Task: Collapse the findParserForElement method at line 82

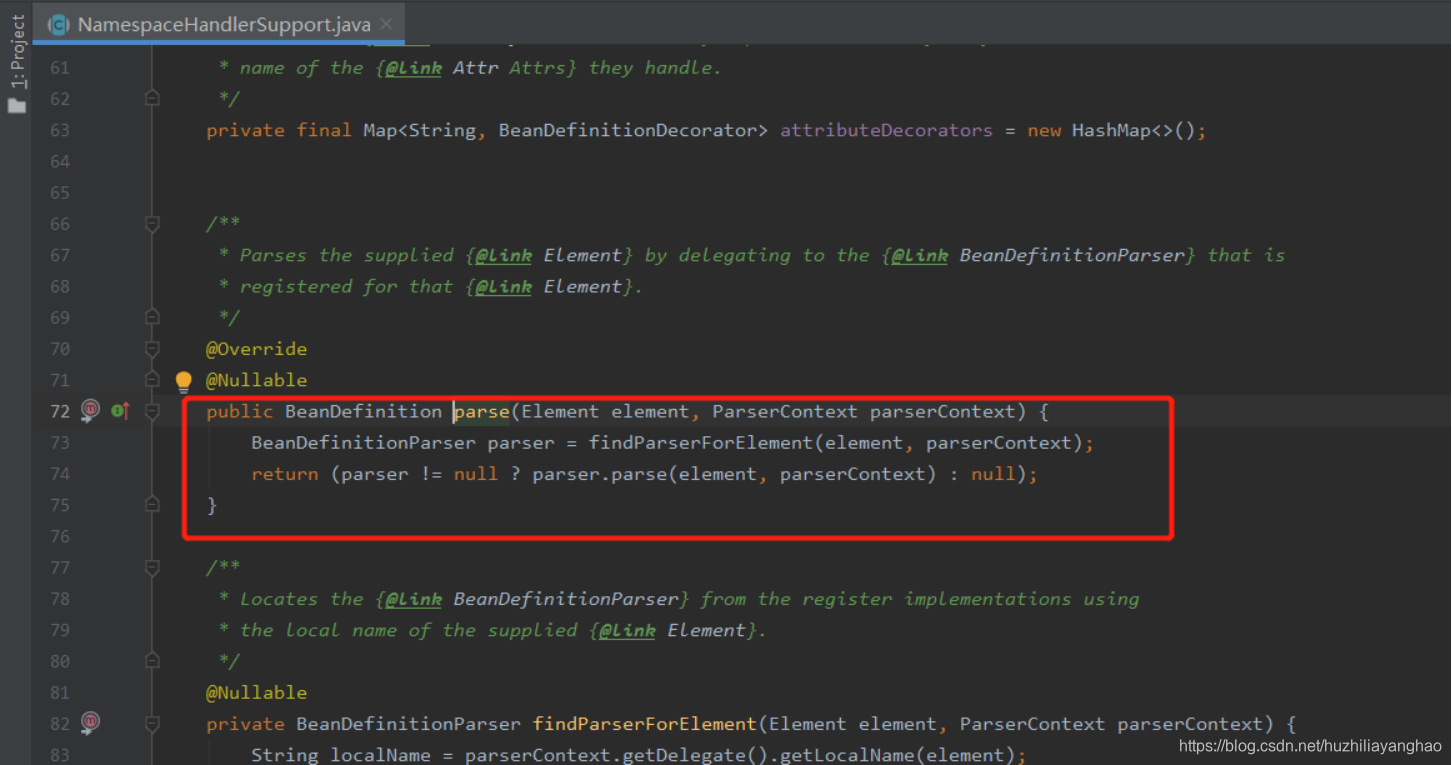Action: pyautogui.click(x=152, y=723)
